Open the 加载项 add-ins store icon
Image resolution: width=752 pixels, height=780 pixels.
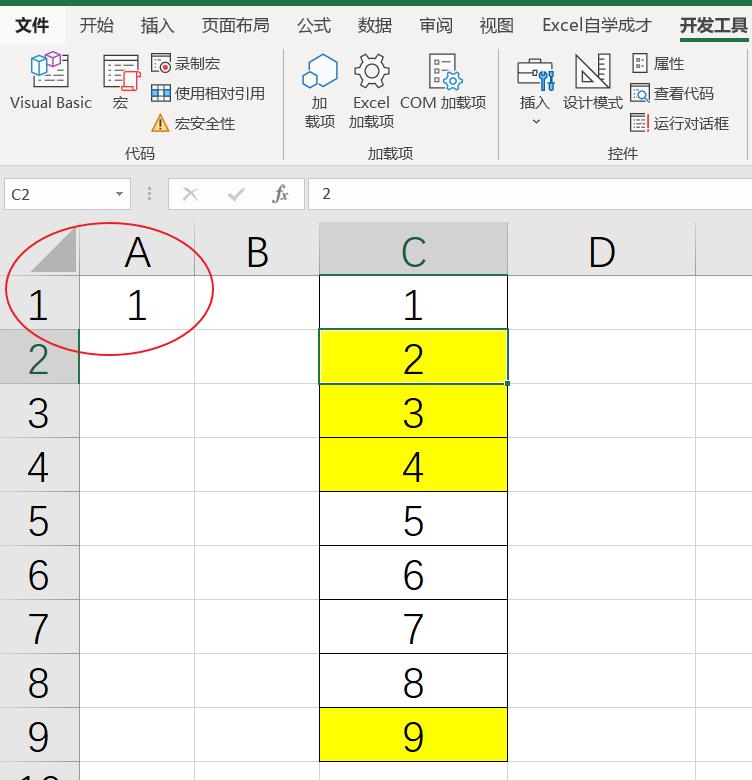tap(320, 91)
